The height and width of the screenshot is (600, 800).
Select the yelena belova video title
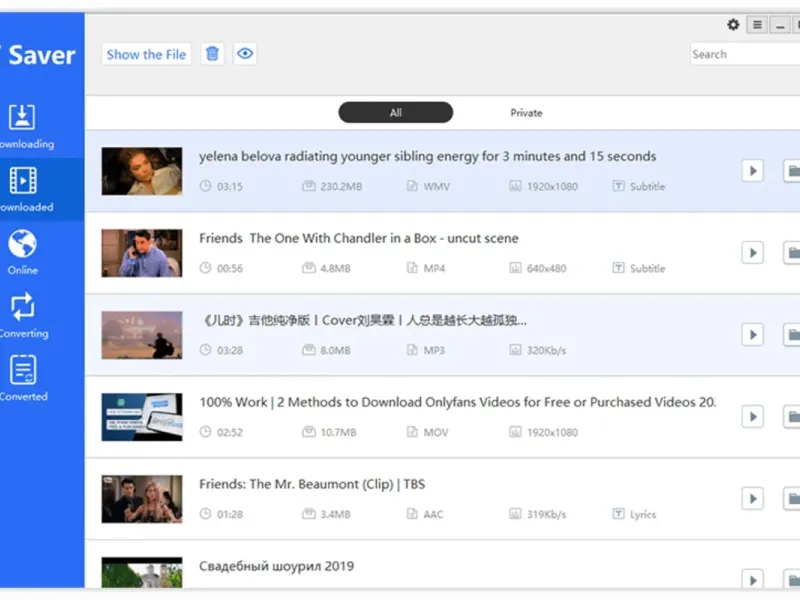coord(428,156)
